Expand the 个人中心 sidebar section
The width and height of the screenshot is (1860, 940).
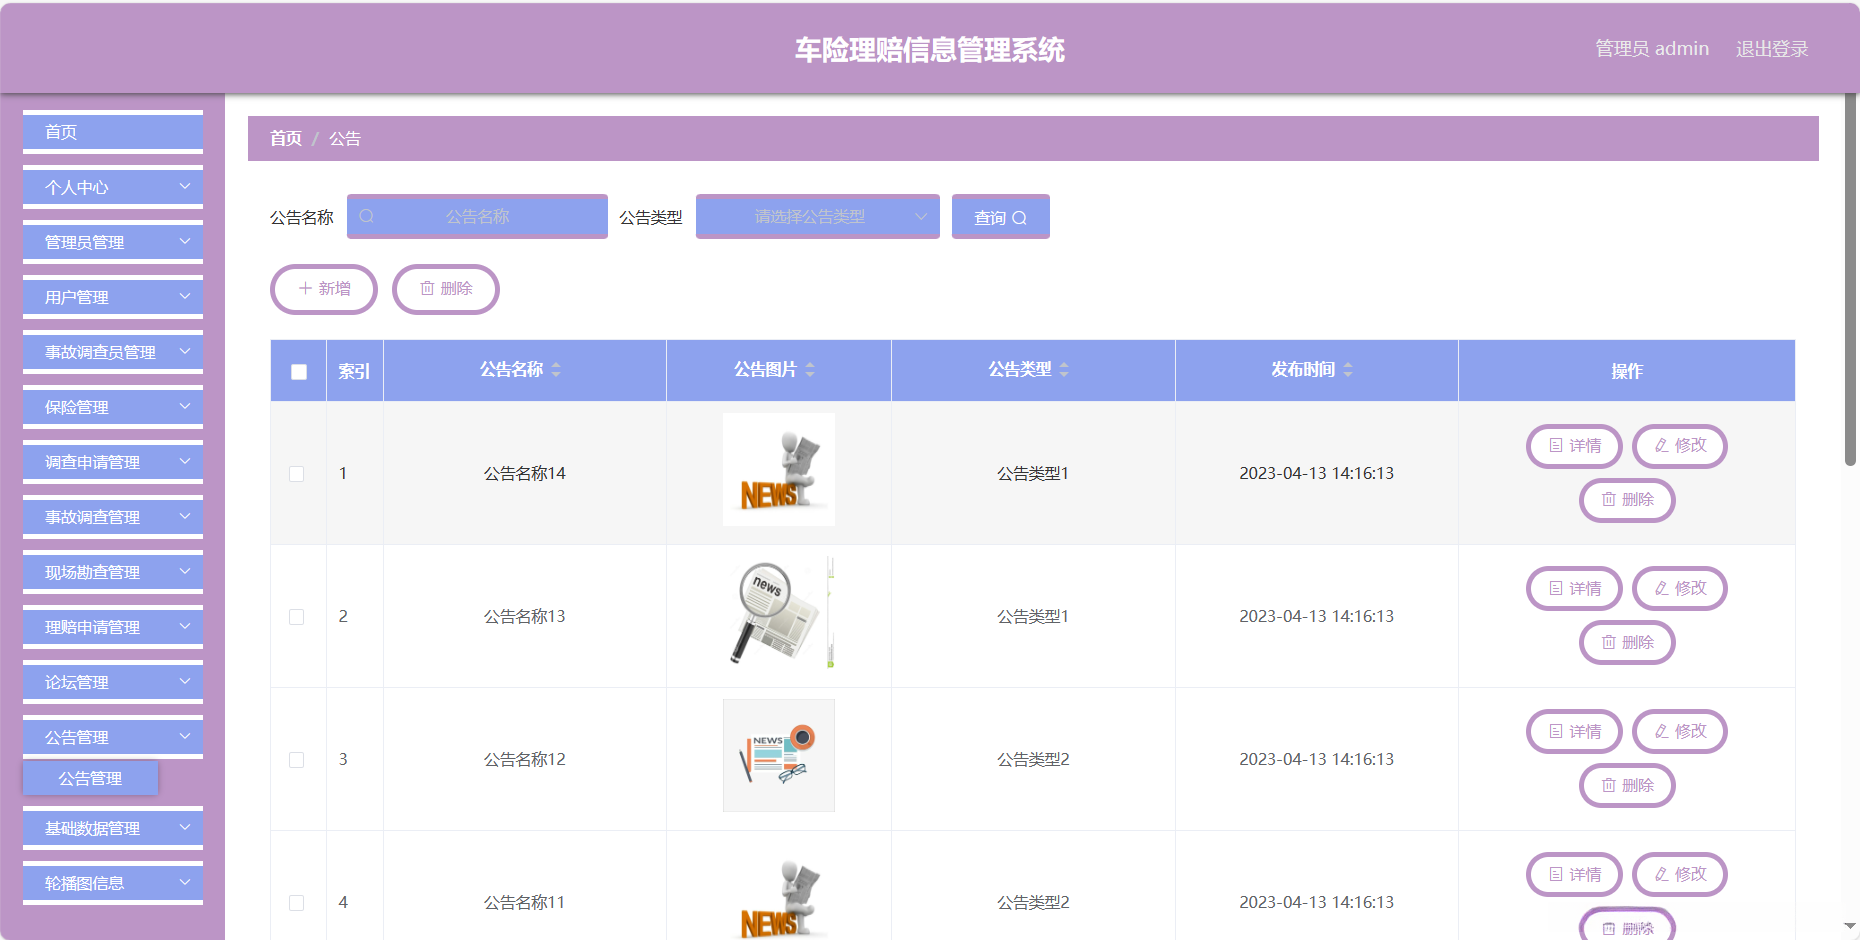(112, 187)
